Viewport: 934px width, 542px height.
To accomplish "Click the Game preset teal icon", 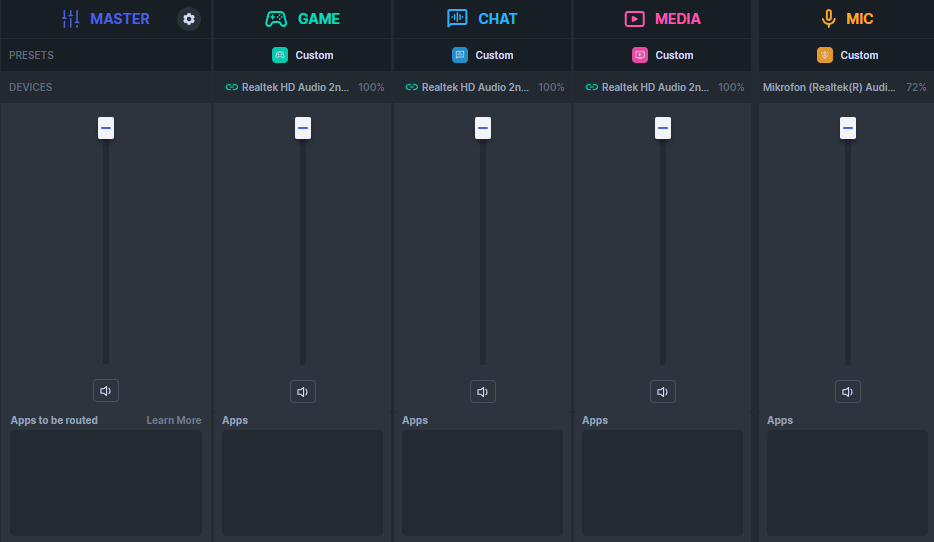I will pyautogui.click(x=280, y=55).
